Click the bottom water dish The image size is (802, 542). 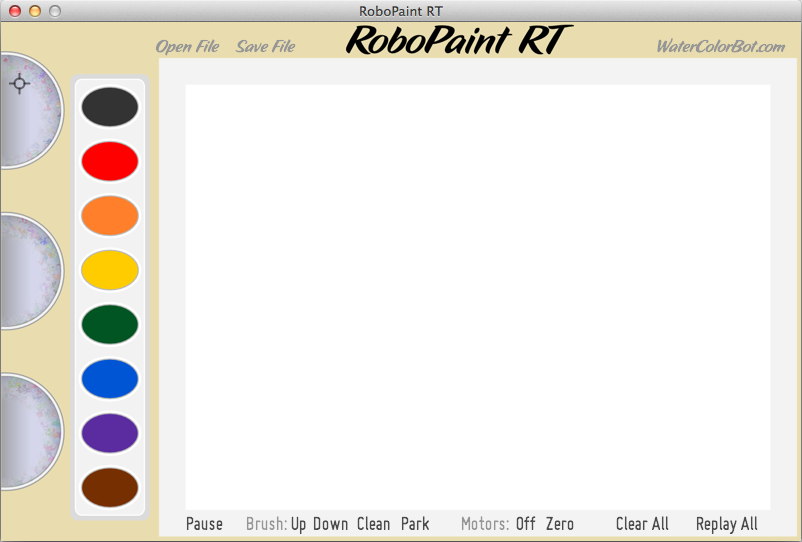(x=31, y=432)
